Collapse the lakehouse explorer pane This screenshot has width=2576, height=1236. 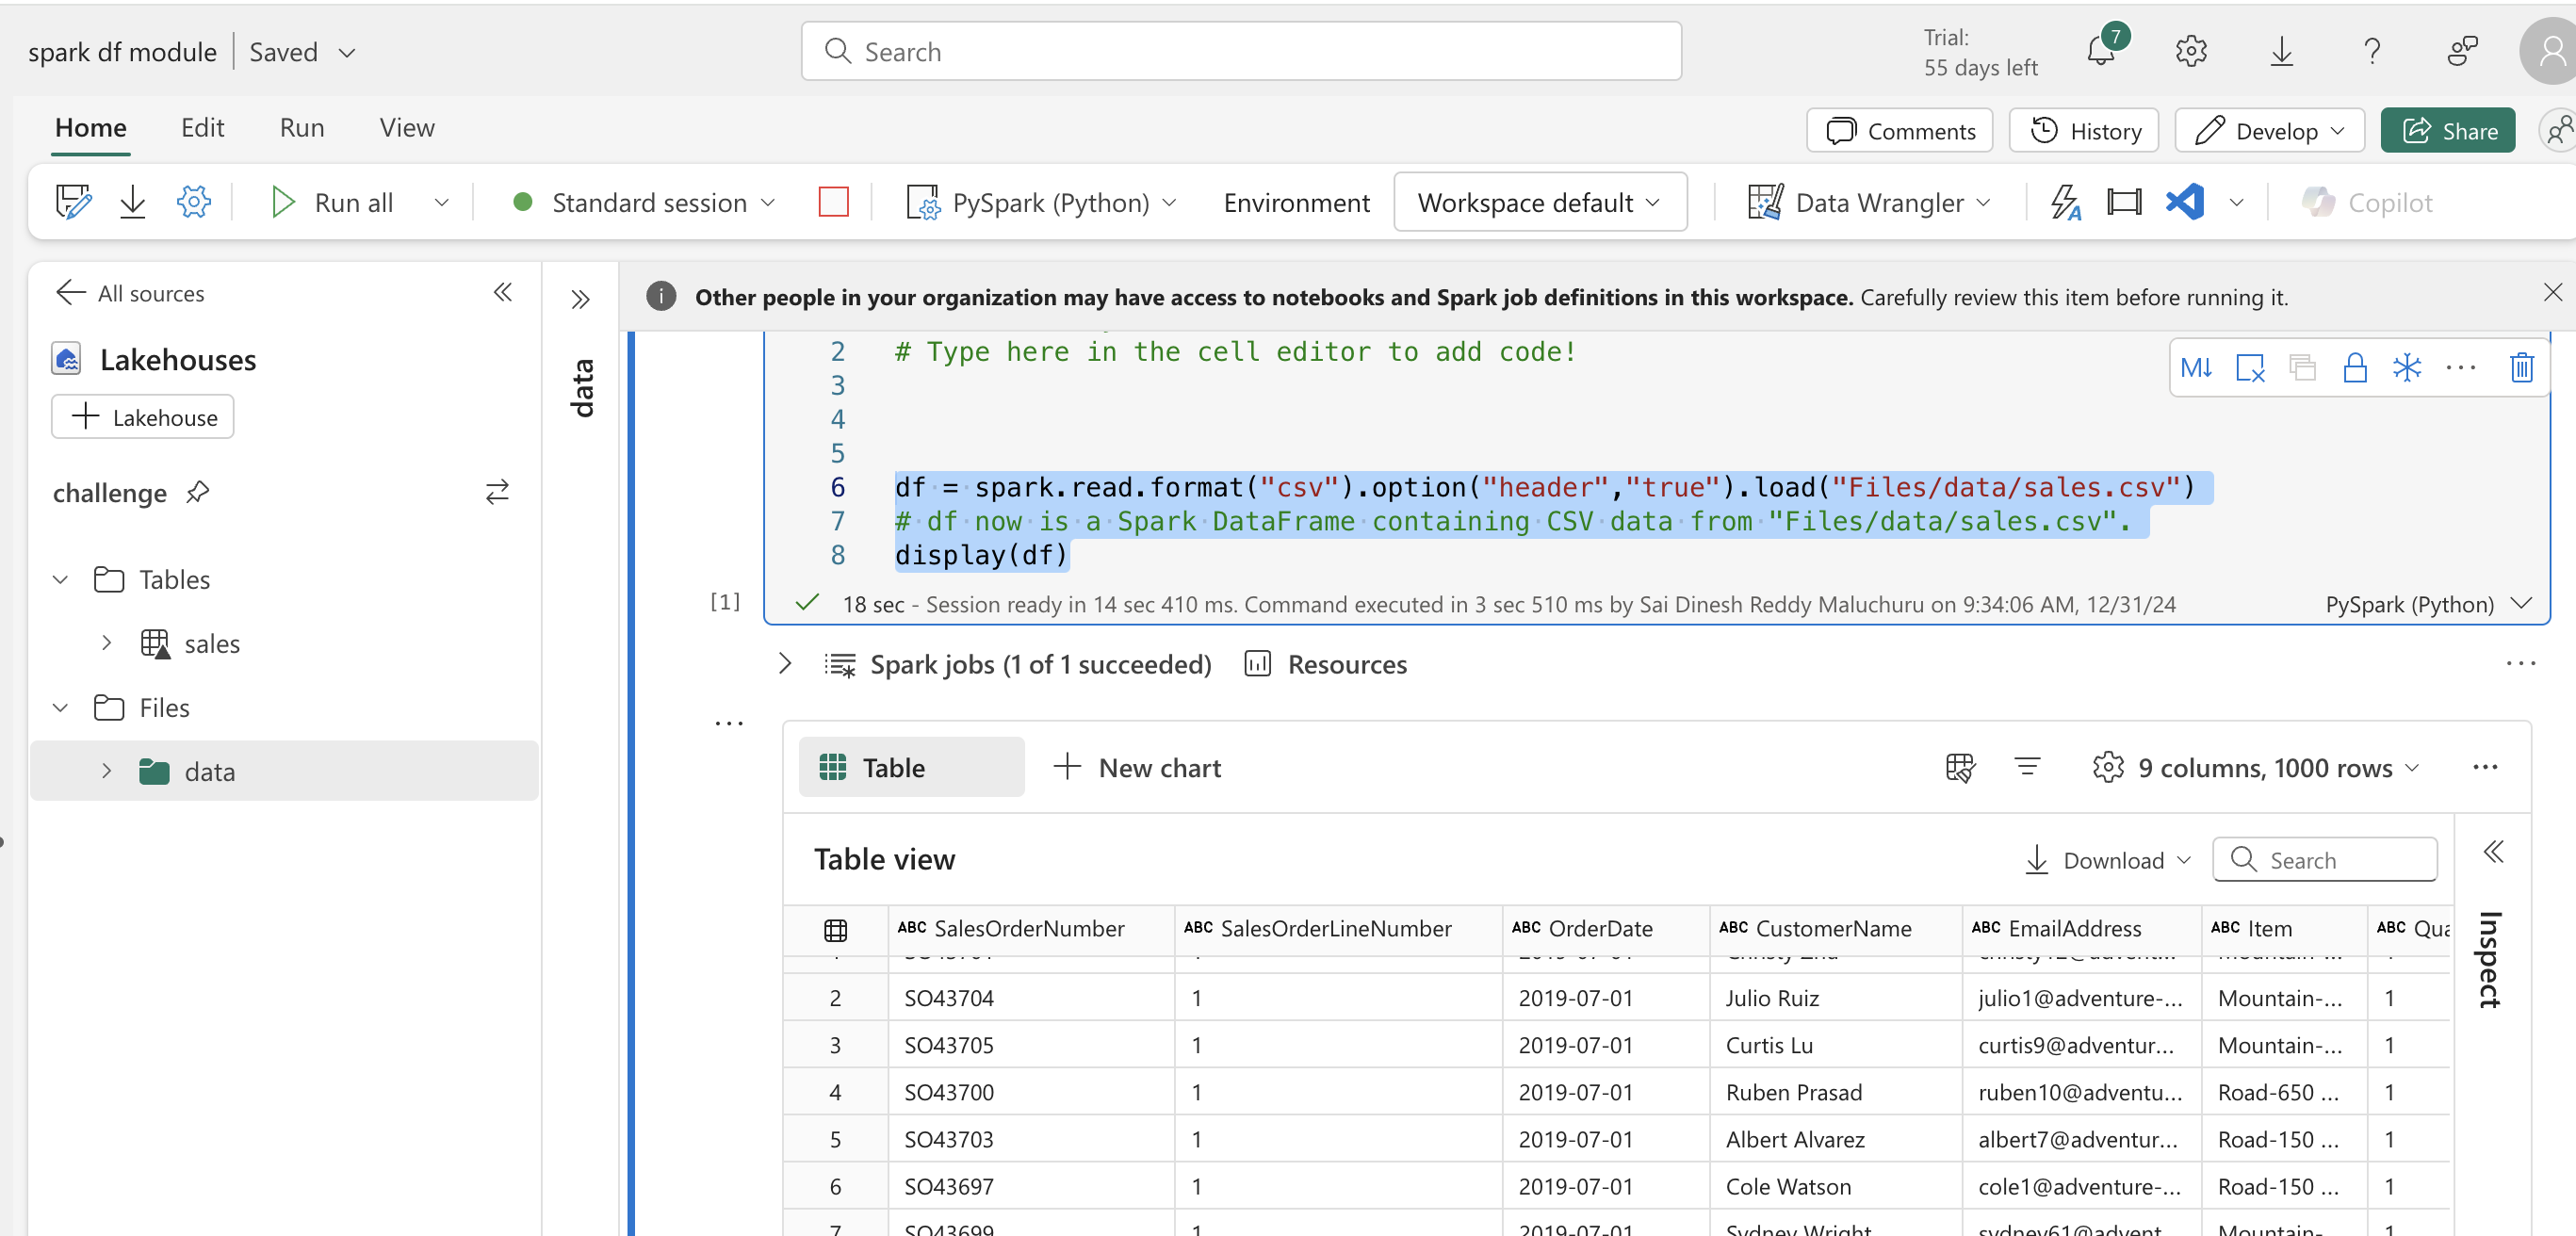click(x=503, y=292)
